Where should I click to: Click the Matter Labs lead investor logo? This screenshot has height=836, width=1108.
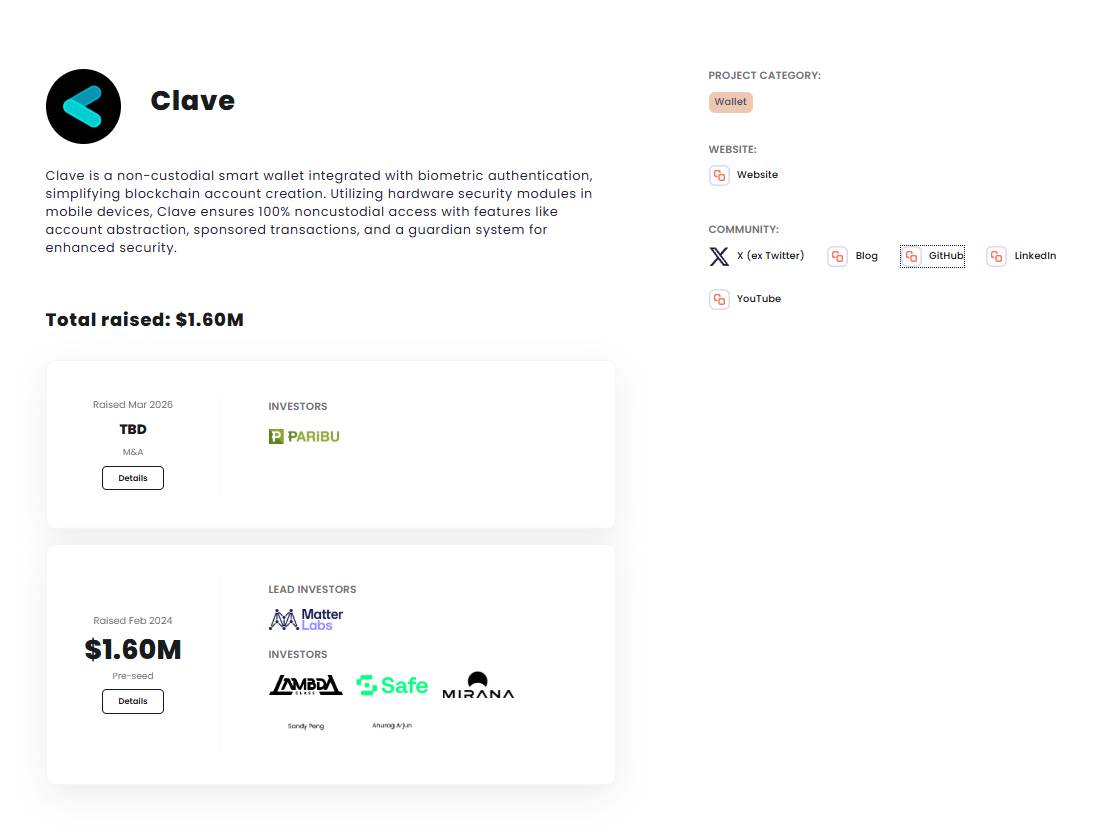[305, 618]
